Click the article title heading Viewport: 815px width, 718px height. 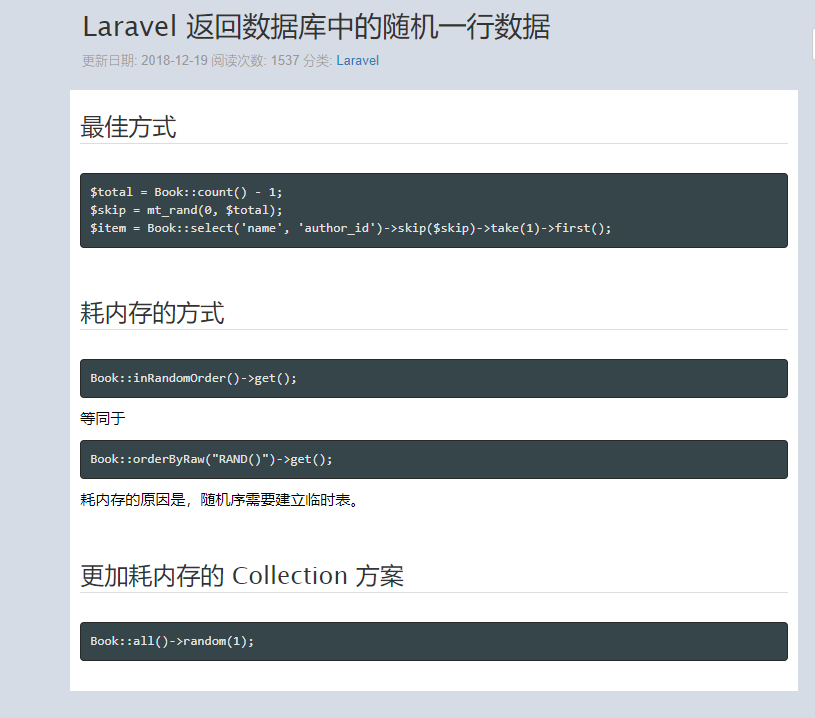pyautogui.click(x=320, y=28)
